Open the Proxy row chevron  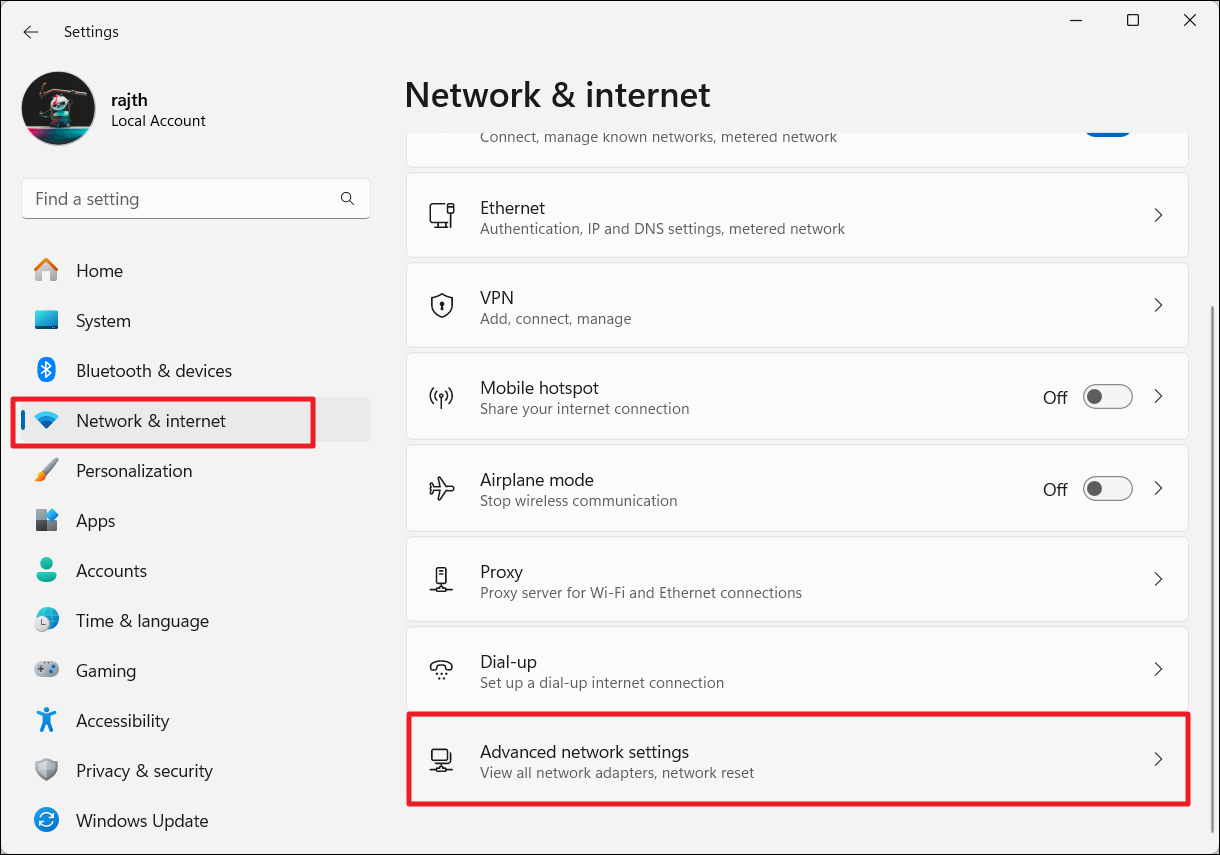(1158, 579)
